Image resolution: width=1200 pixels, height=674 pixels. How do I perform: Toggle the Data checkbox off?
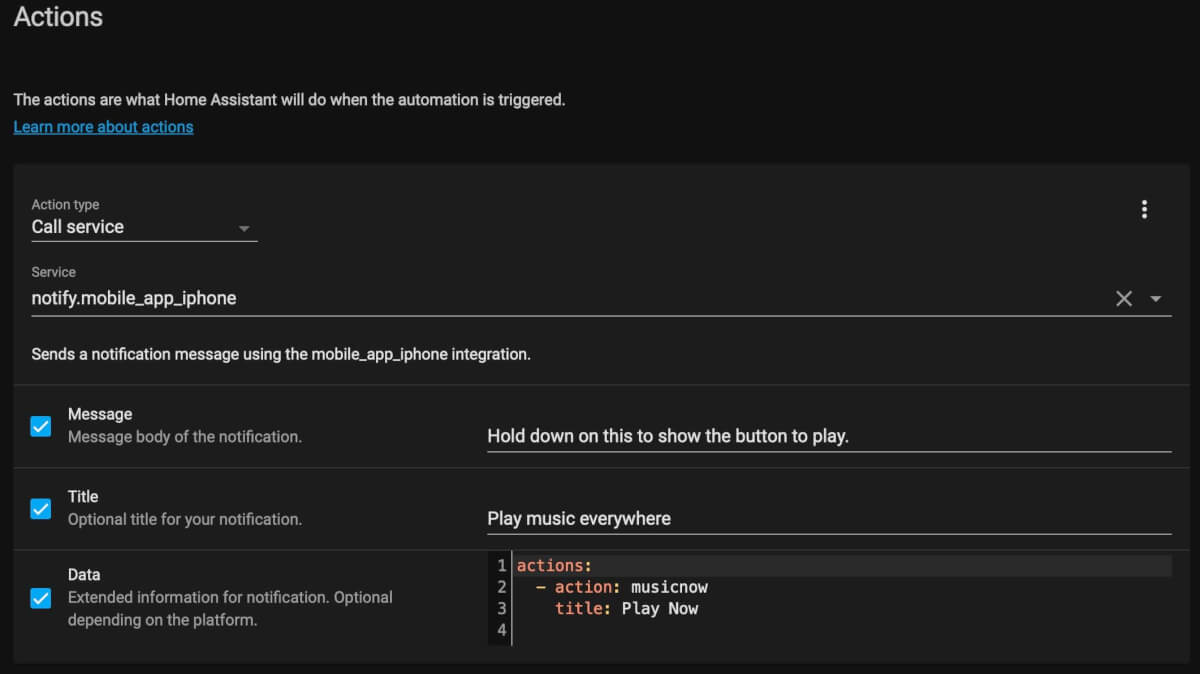click(41, 598)
